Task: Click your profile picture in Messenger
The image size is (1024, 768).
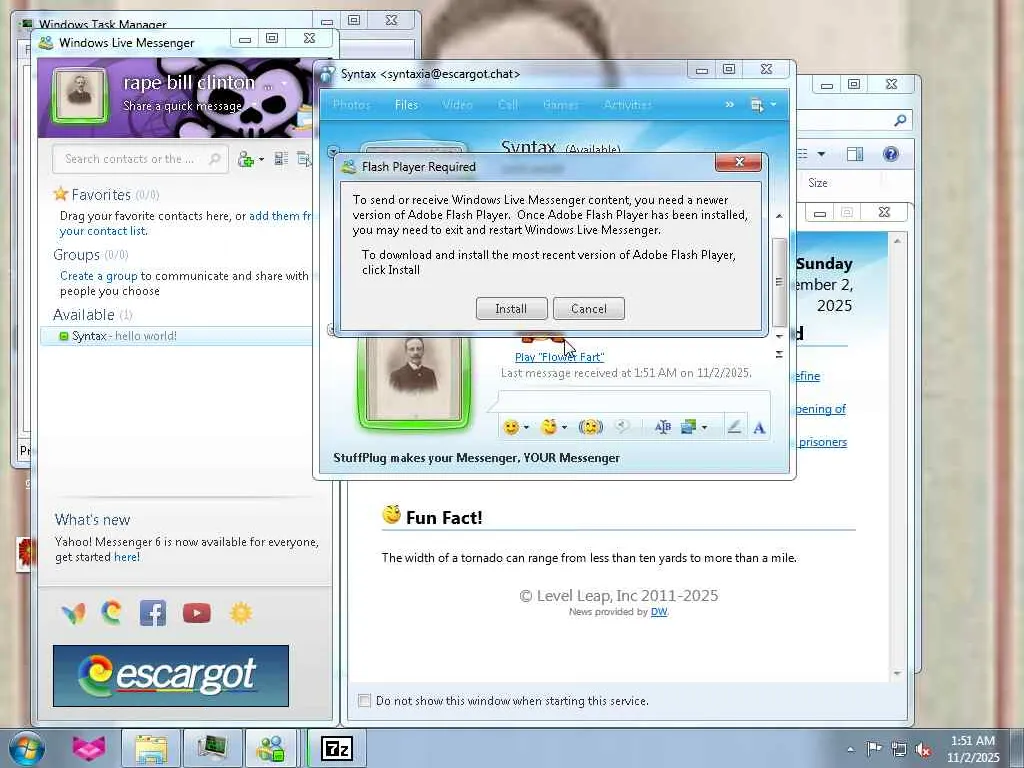Action: pyautogui.click(x=80, y=96)
